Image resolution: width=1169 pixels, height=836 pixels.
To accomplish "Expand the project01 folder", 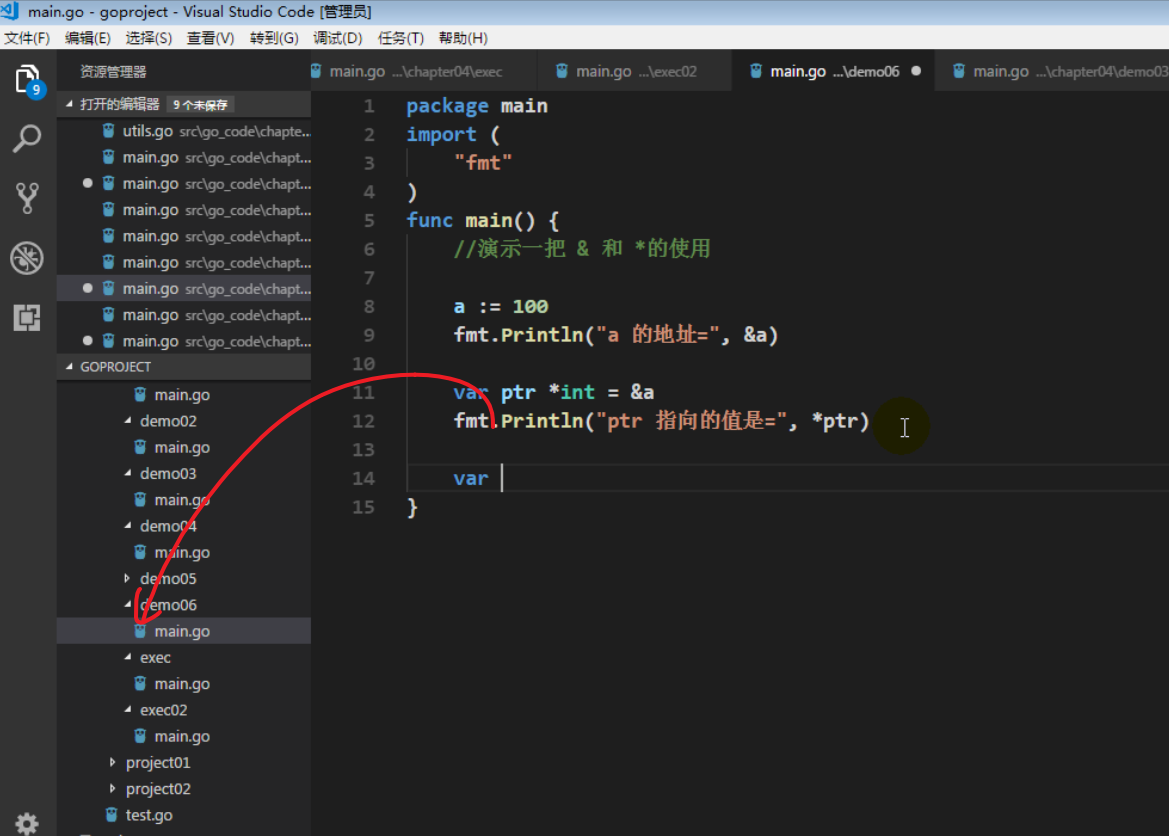I will (x=113, y=763).
